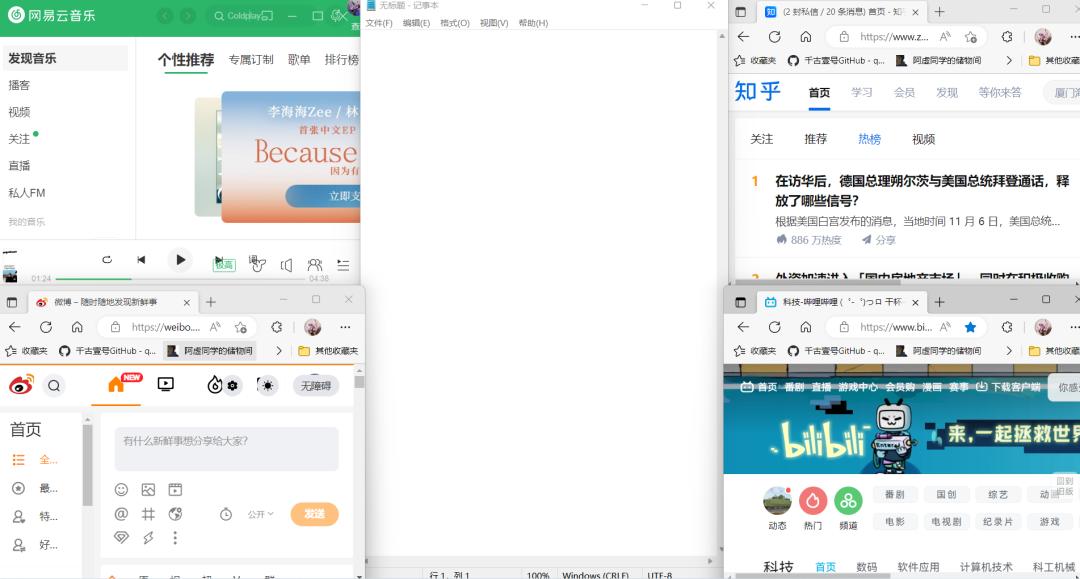Image resolution: width=1080 pixels, height=579 pixels.
Task: Insert a topic via the hashtag icon
Action: [148, 514]
